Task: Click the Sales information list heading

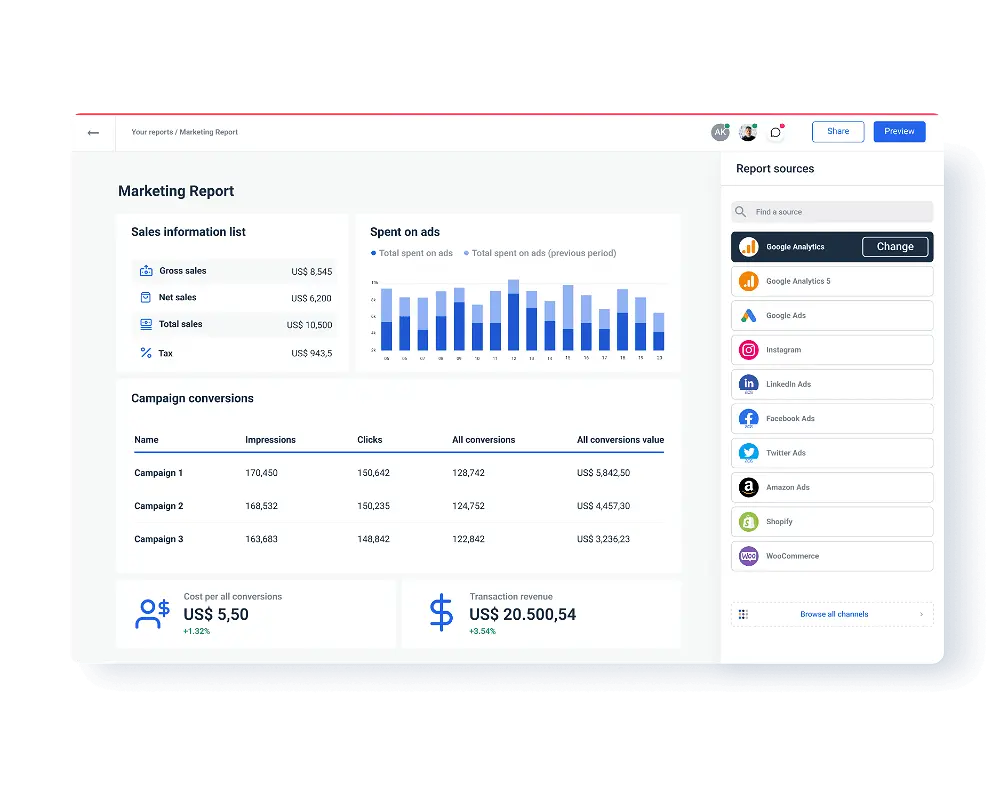Action: pos(188,232)
